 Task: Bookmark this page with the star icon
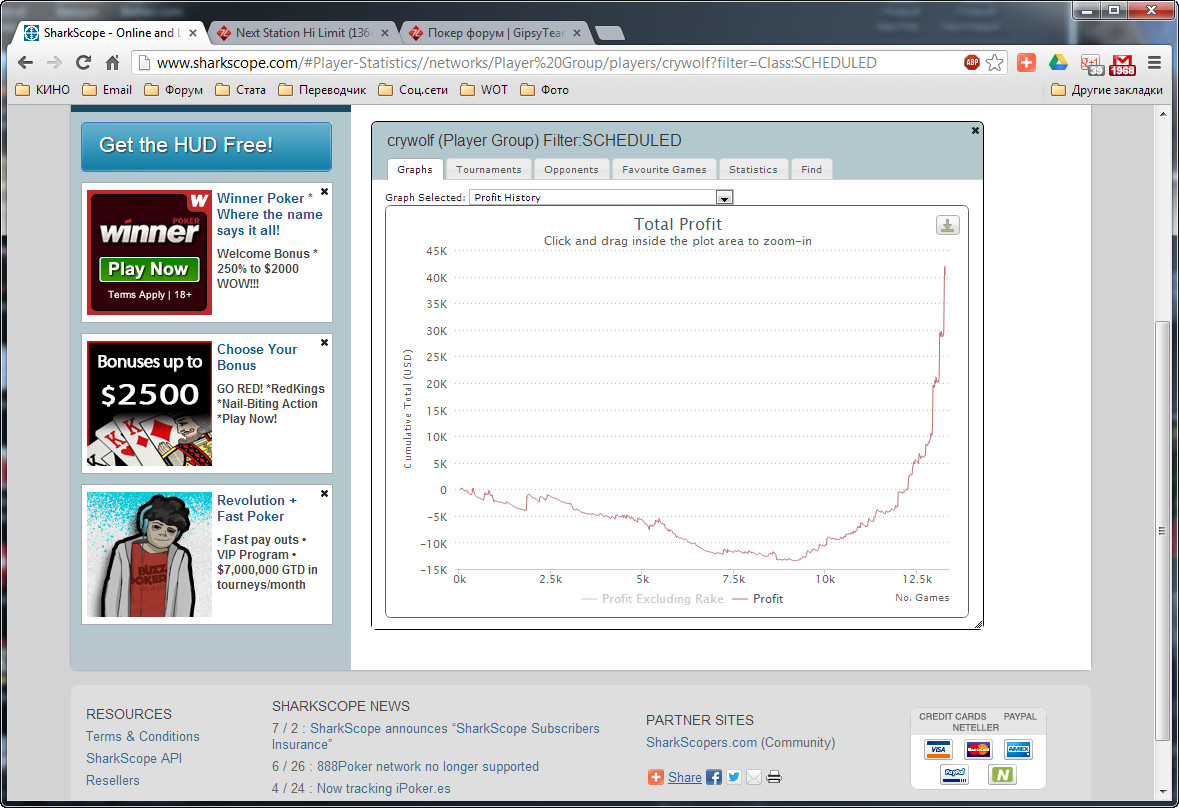(994, 62)
